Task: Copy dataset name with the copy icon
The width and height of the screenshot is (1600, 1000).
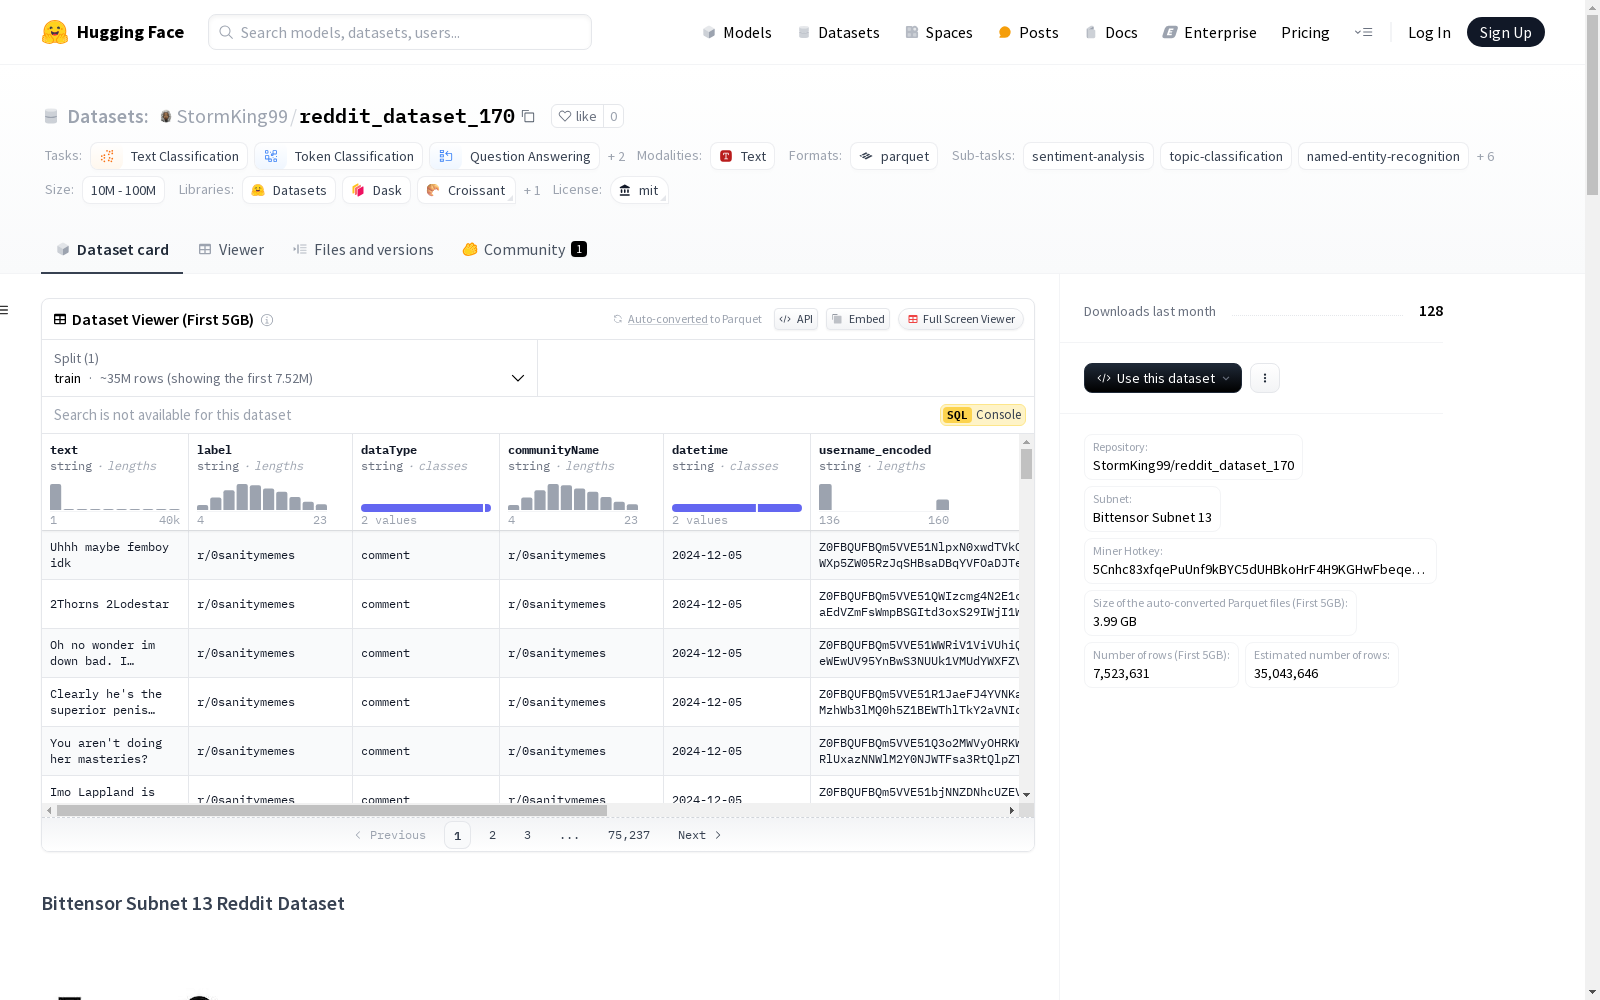Action: 528,117
